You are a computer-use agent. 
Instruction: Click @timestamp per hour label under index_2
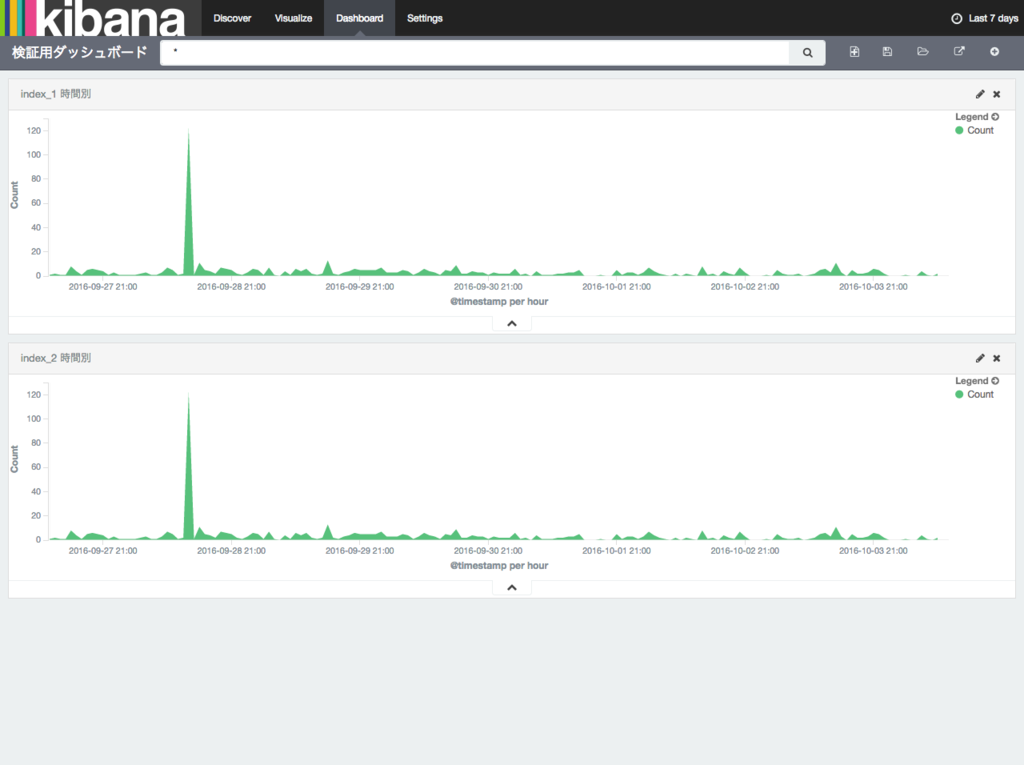[499, 565]
